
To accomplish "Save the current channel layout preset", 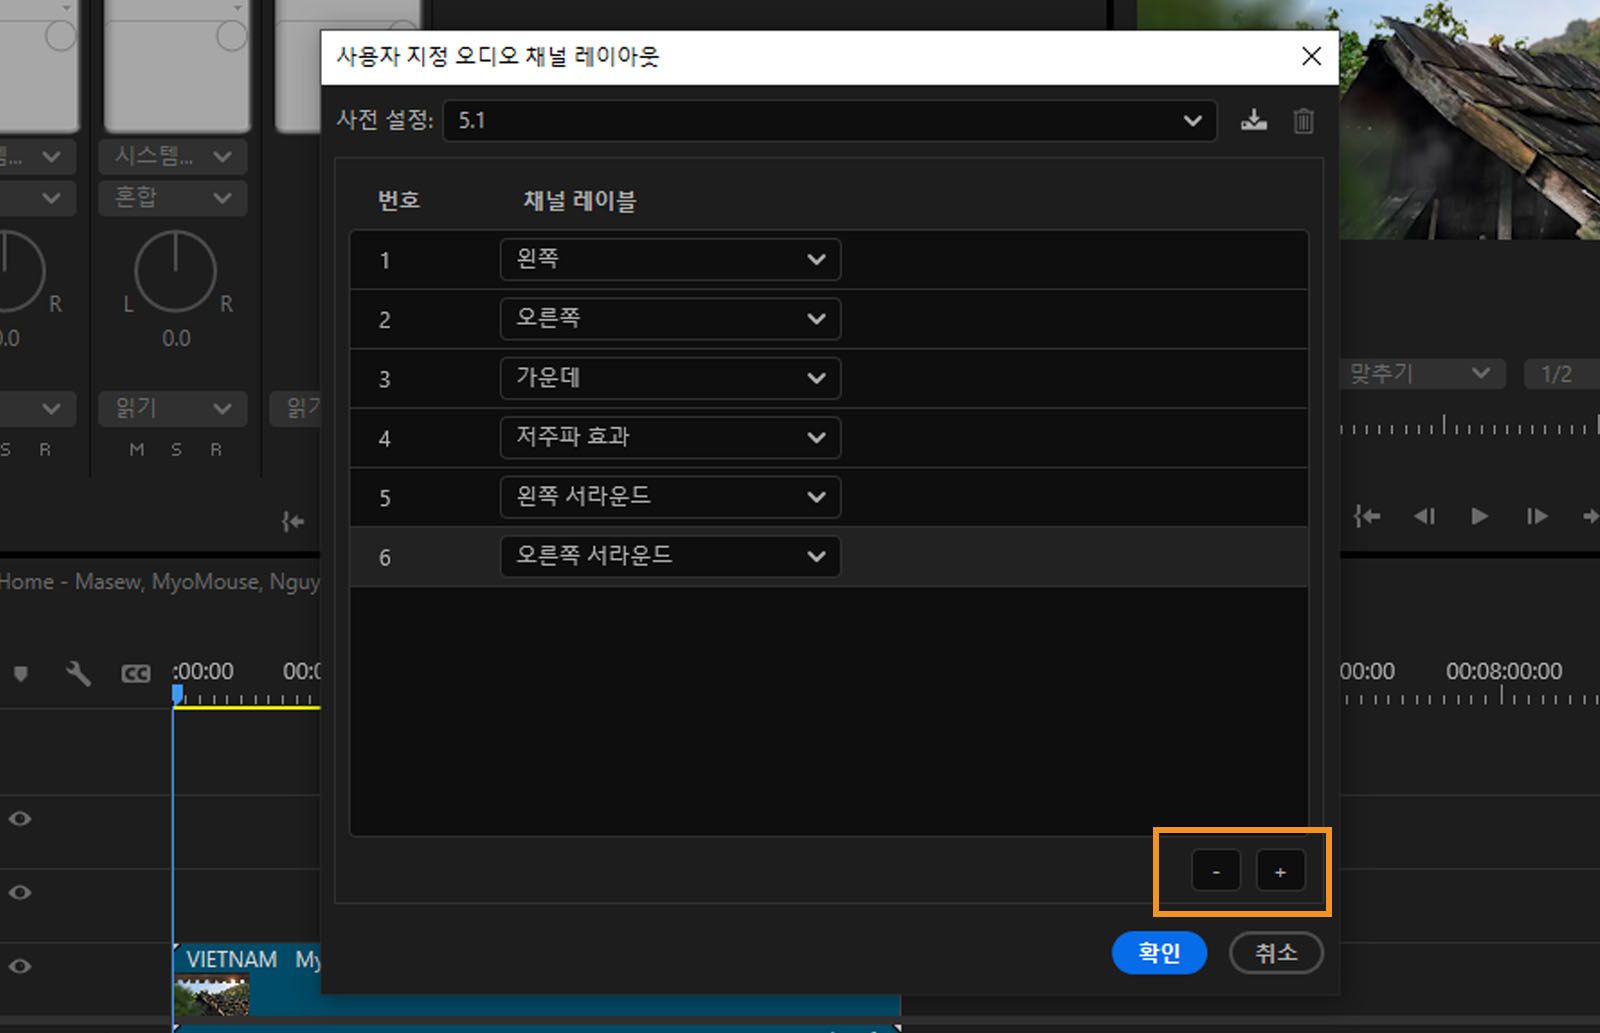I will (x=1254, y=120).
